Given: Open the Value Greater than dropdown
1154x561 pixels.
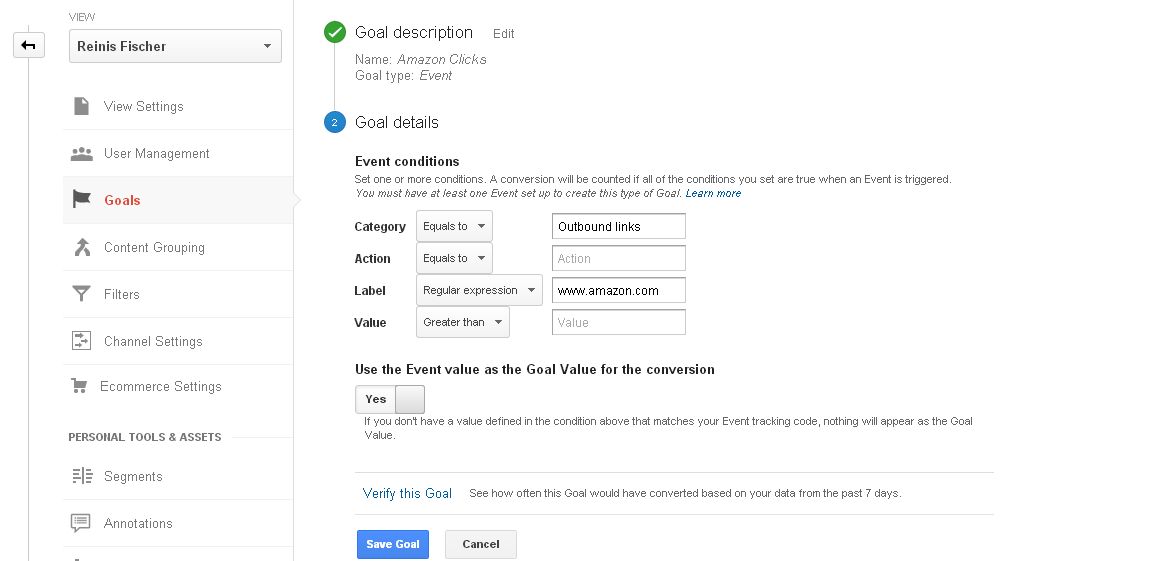Looking at the screenshot, I should 463,322.
